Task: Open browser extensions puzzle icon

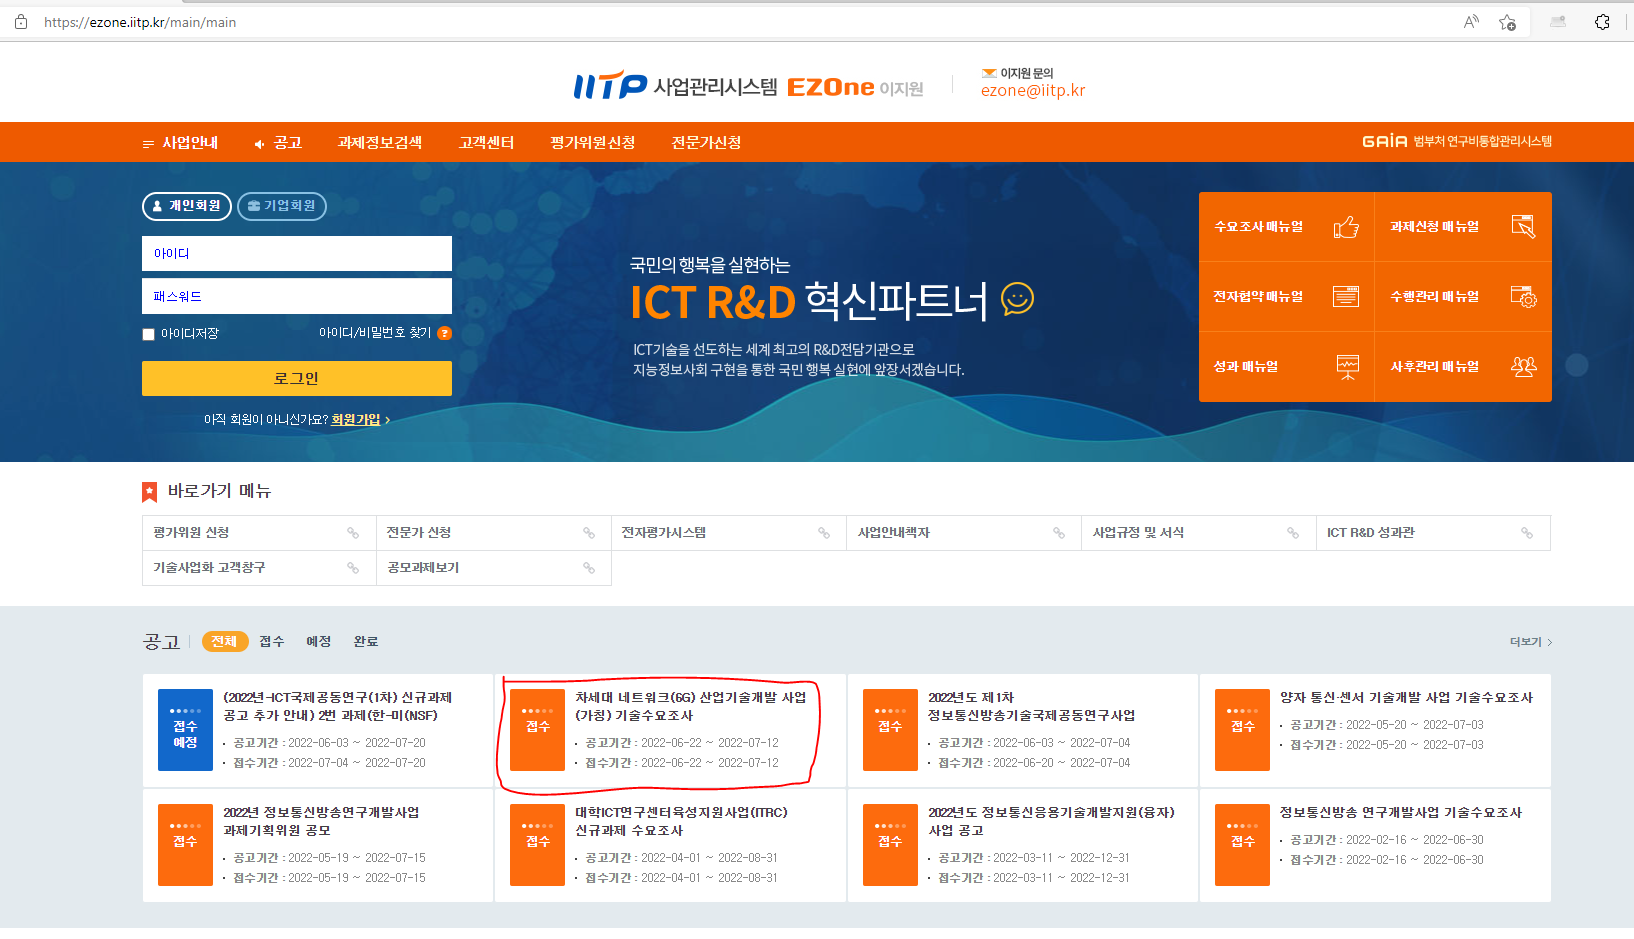Action: click(1602, 22)
